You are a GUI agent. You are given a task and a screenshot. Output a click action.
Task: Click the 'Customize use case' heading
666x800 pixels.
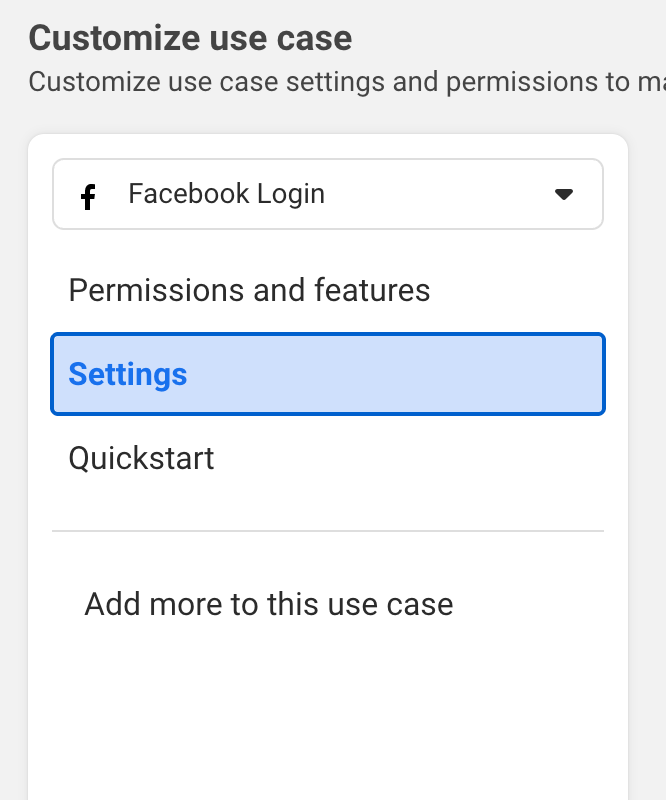pos(190,39)
